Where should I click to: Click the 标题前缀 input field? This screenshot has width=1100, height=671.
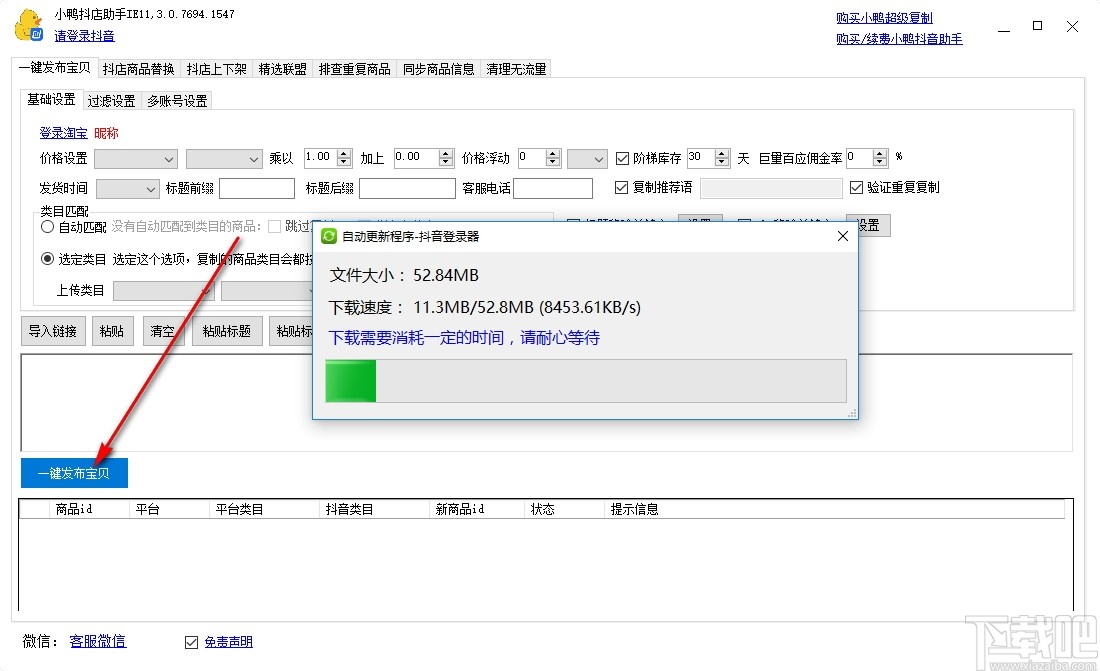[x=257, y=188]
